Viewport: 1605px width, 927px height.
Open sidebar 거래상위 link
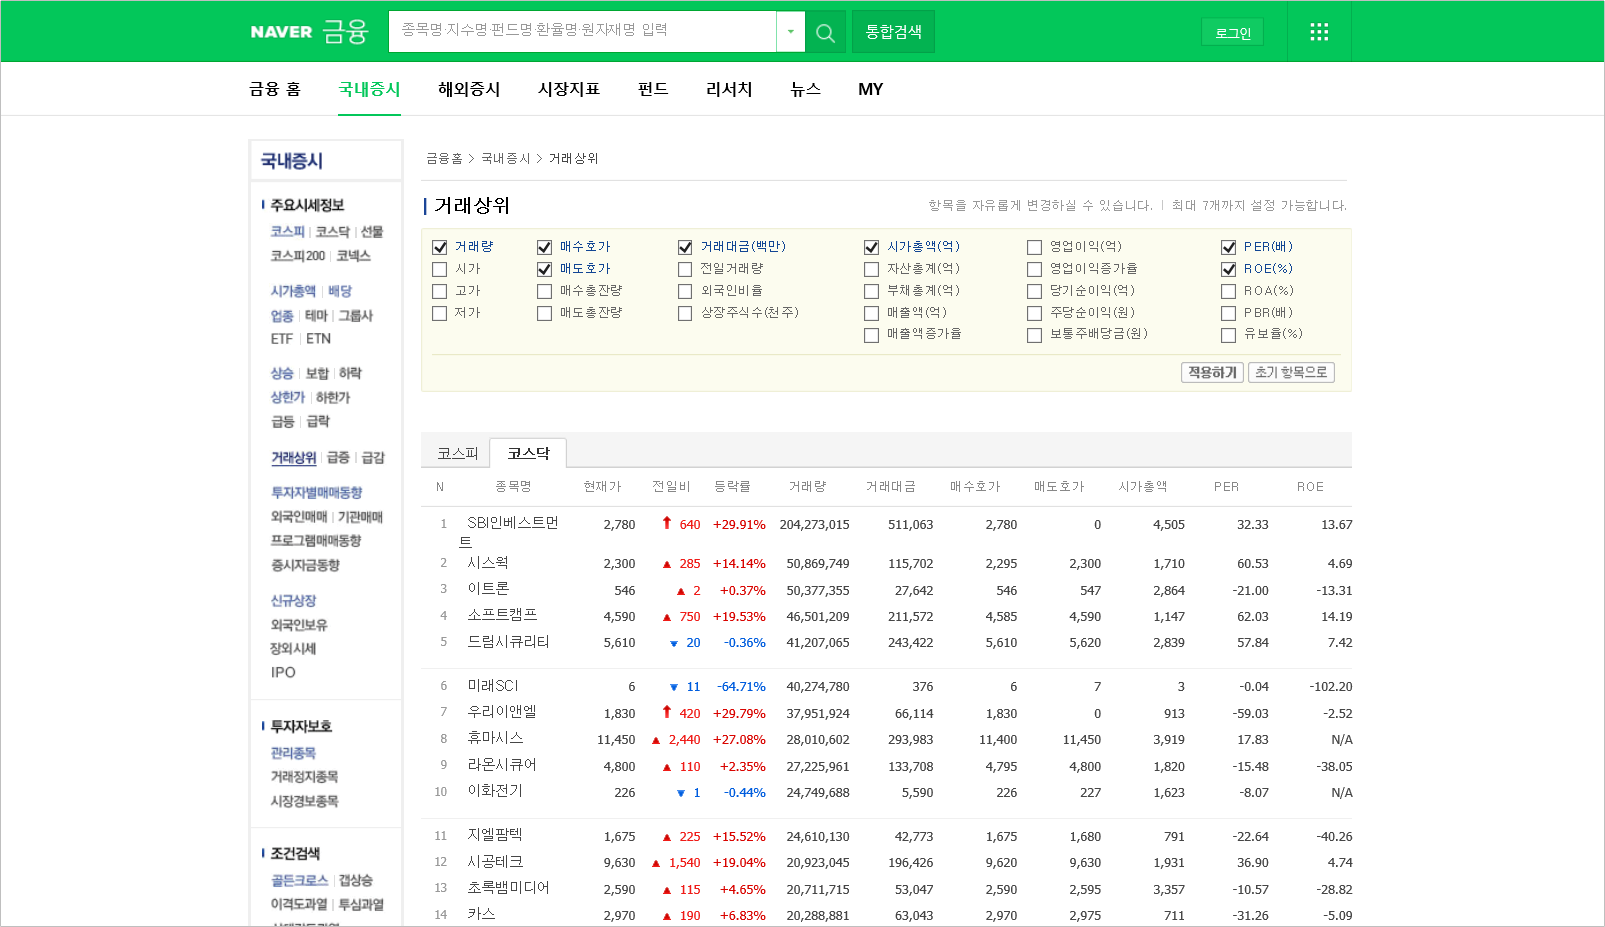pos(294,458)
